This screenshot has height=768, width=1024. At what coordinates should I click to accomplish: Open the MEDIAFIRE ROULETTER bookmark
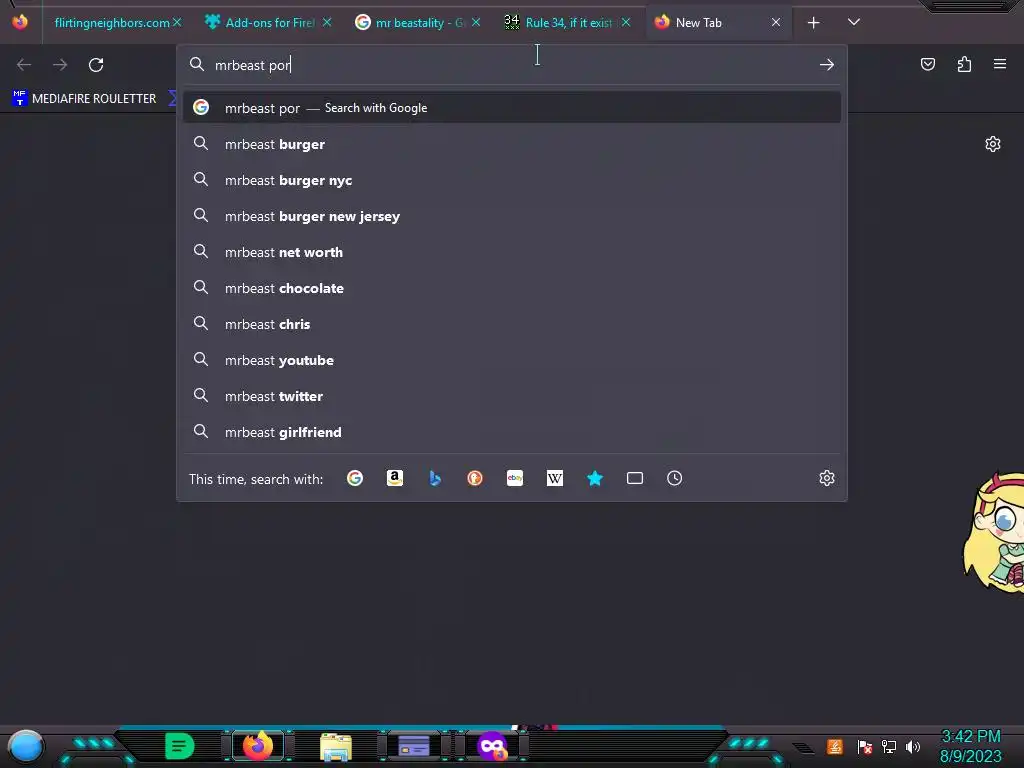point(84,99)
